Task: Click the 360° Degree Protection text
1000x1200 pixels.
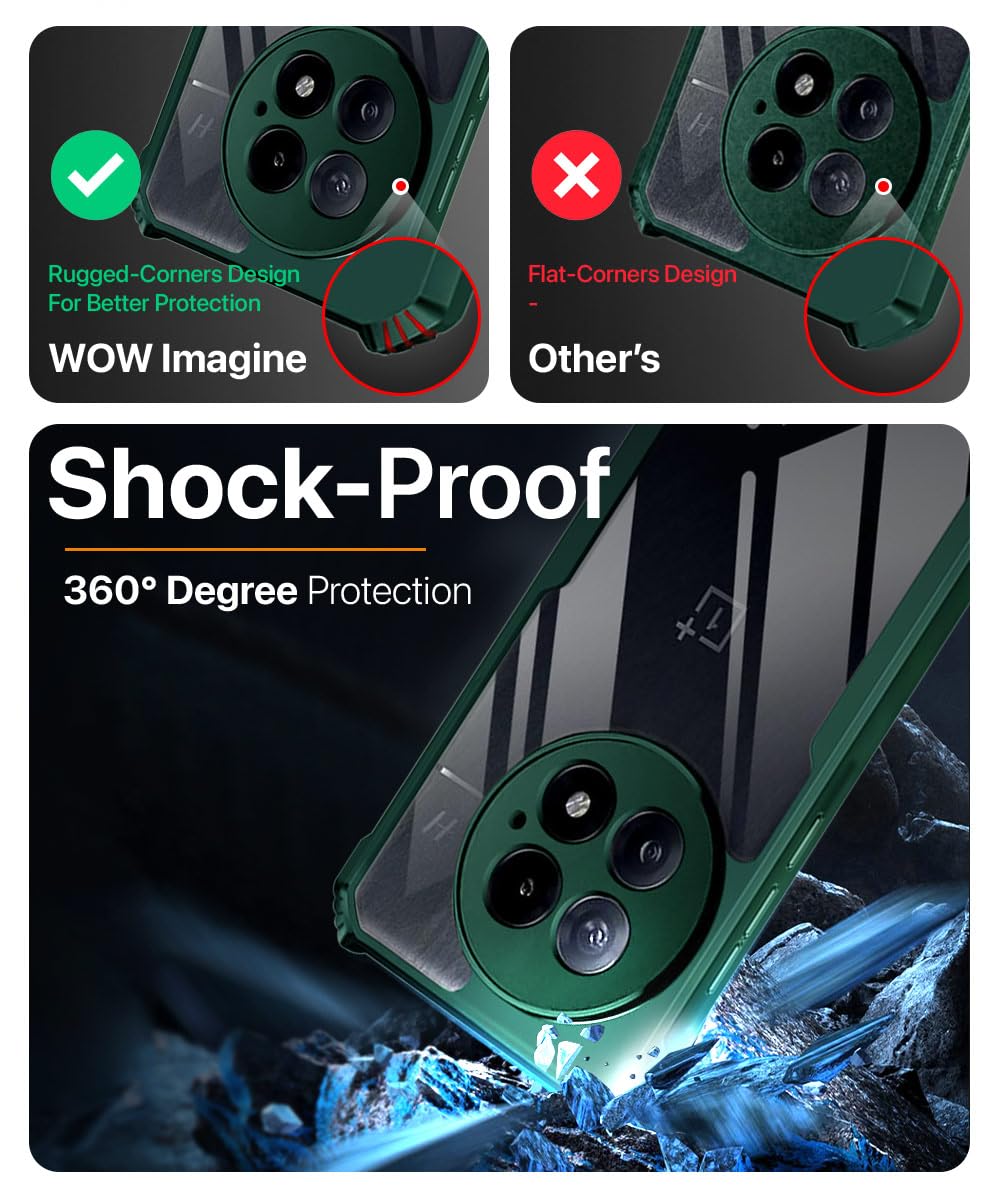Action: tap(268, 591)
